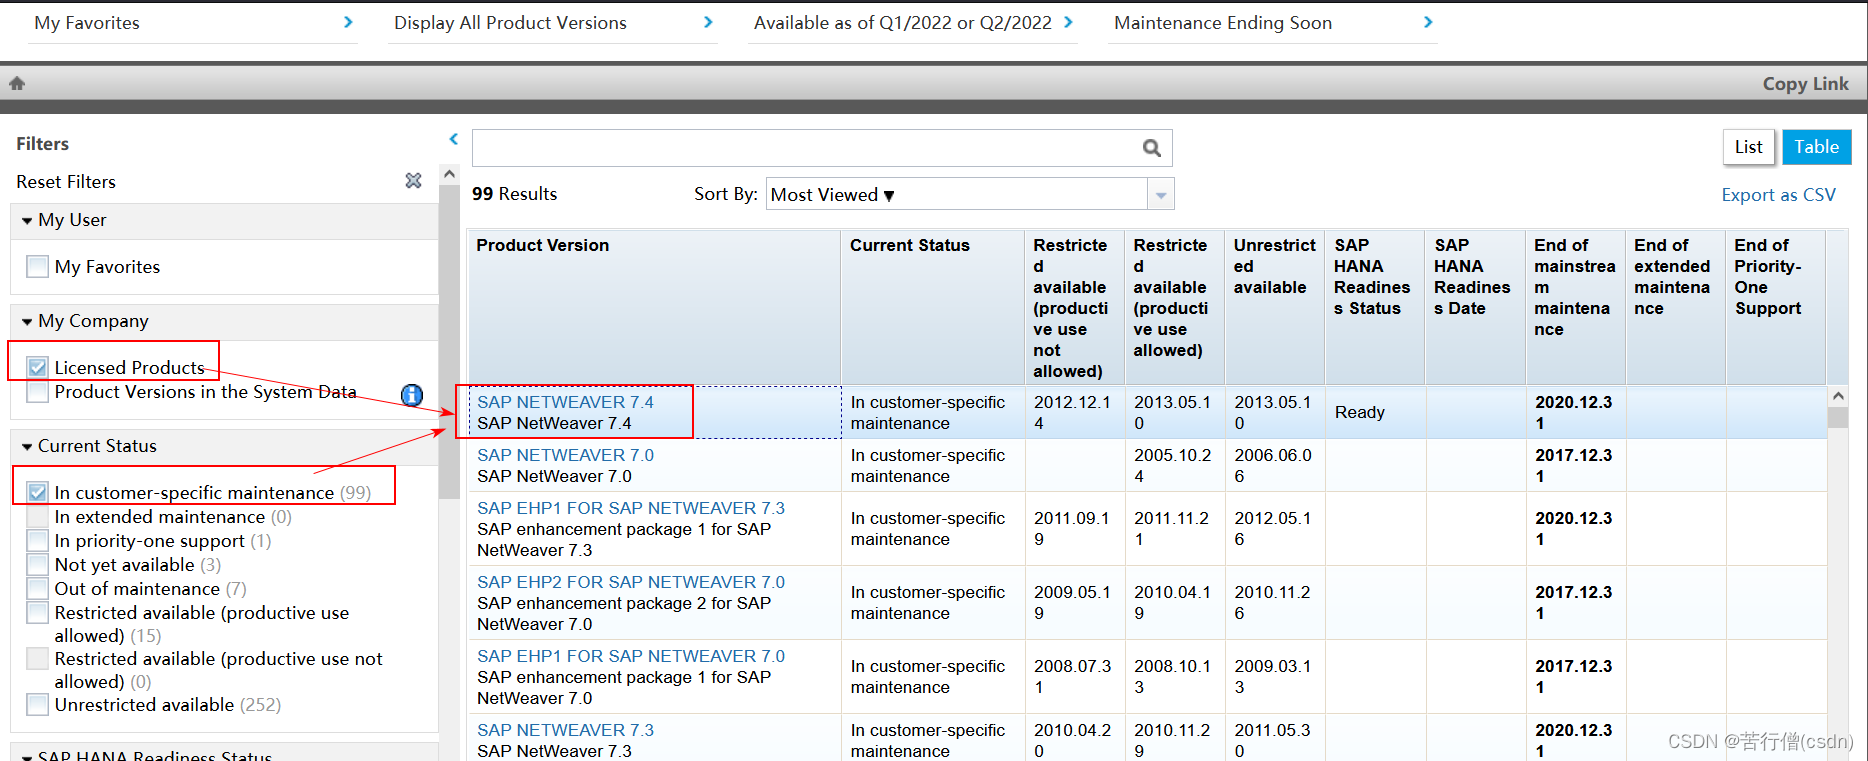The image size is (1868, 761).
Task: Check In extended maintenance filter
Action: (x=37, y=516)
